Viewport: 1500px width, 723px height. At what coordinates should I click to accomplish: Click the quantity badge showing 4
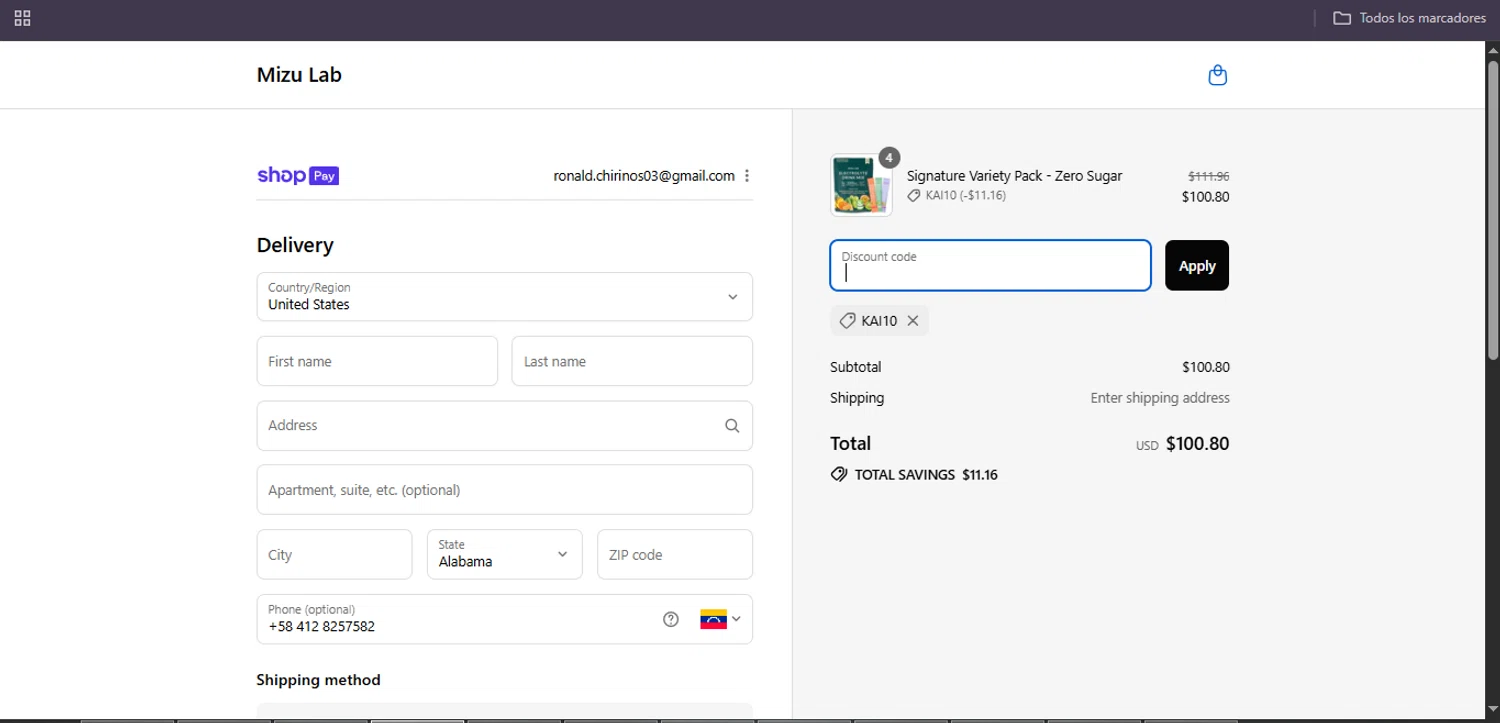click(x=889, y=157)
